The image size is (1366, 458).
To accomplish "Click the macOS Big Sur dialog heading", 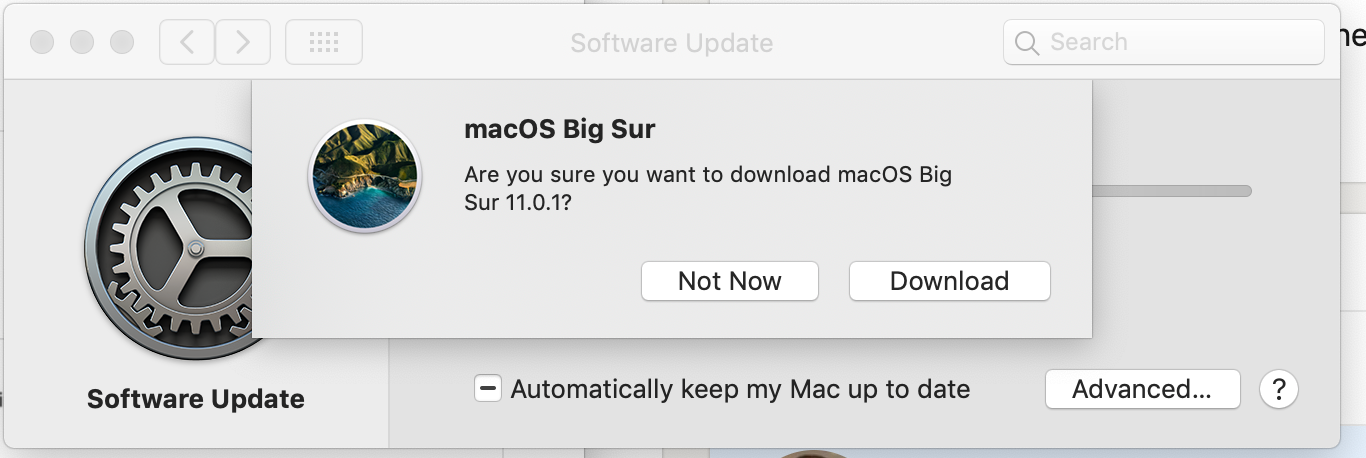I will coord(560,129).
